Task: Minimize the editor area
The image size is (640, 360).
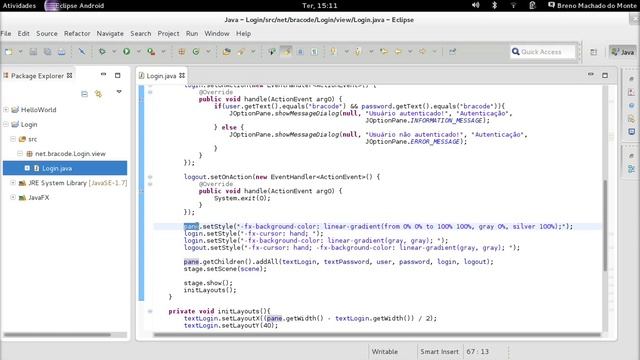Action: coord(591,75)
